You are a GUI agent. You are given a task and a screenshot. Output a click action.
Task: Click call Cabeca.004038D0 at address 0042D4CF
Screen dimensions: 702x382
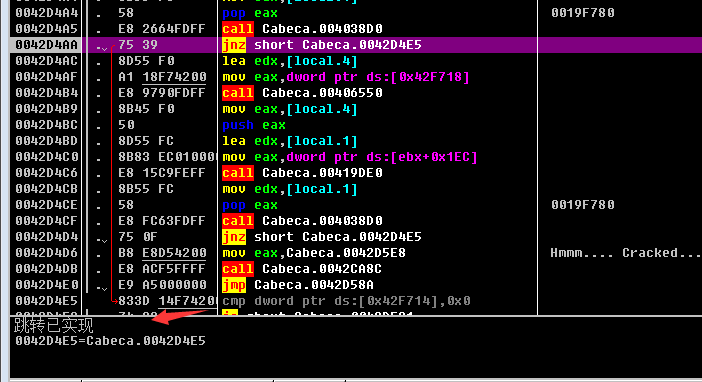click(302, 221)
